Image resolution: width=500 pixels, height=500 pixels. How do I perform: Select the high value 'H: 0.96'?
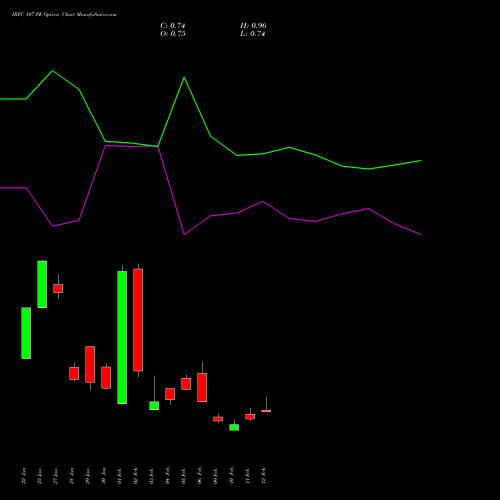point(253,26)
